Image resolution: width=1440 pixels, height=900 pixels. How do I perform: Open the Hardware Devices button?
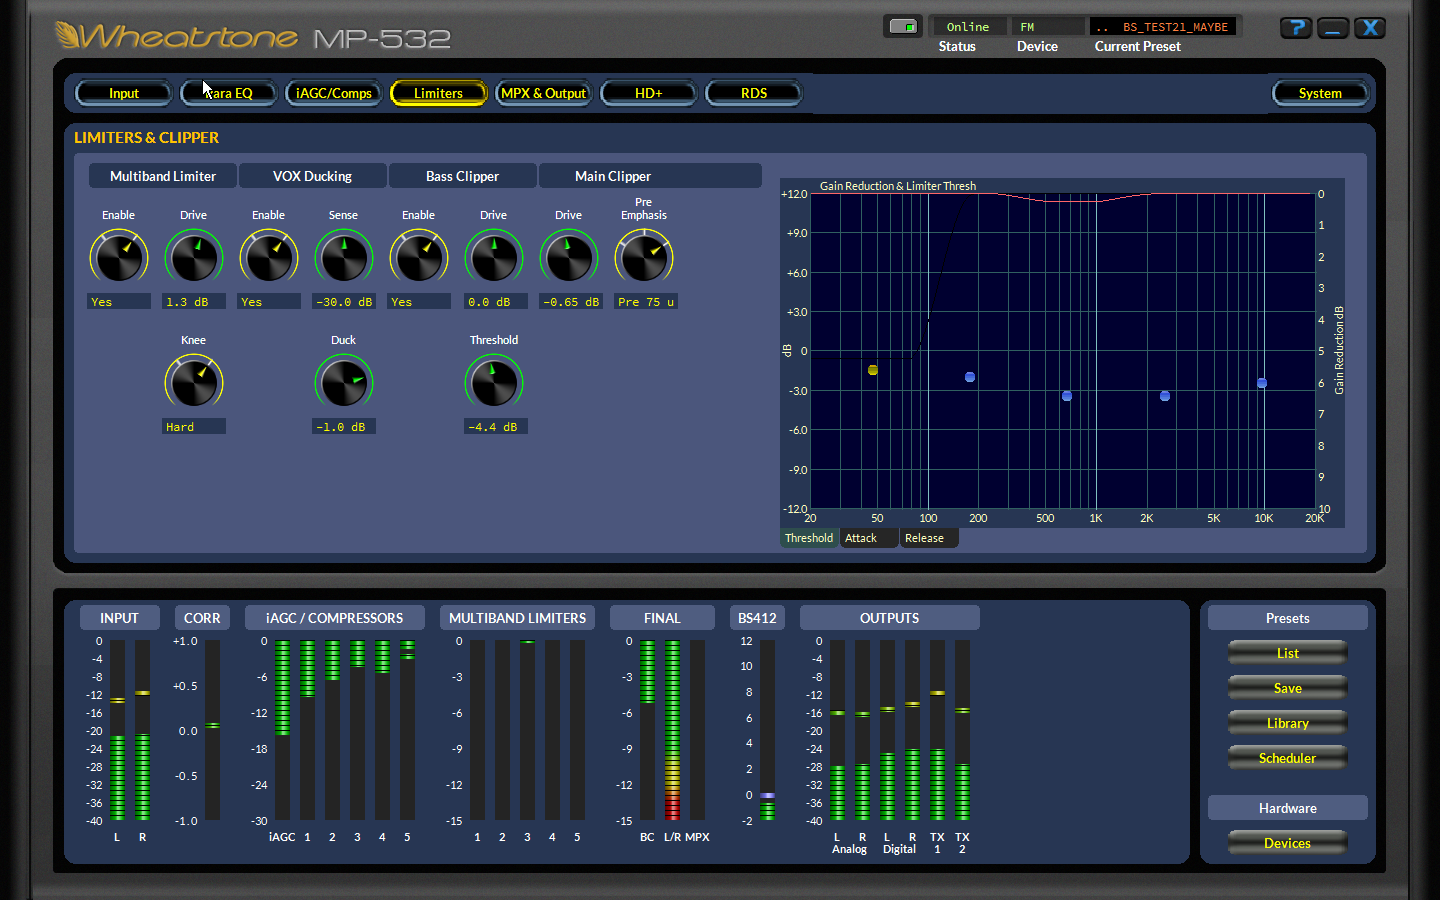[1288, 843]
